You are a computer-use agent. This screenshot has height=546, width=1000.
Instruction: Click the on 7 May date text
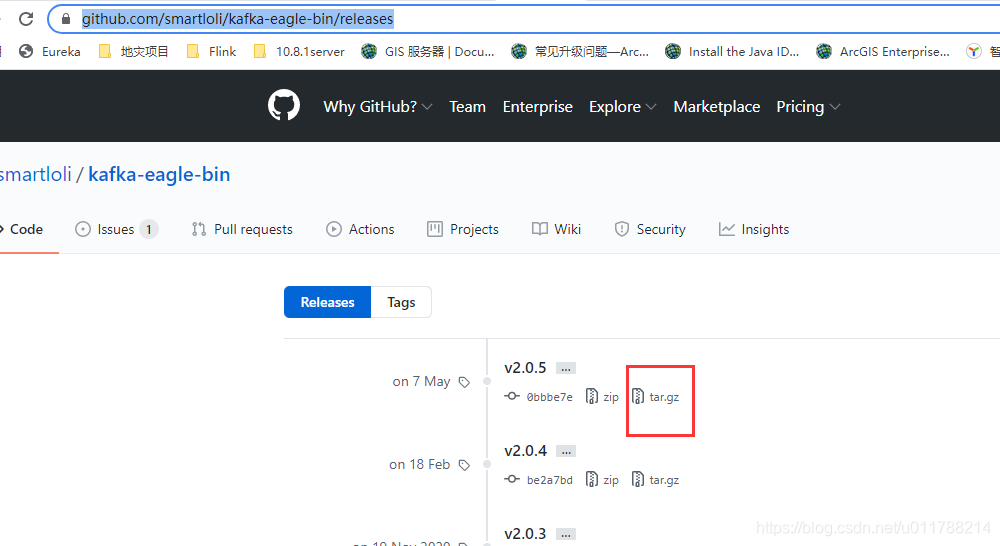tap(422, 381)
